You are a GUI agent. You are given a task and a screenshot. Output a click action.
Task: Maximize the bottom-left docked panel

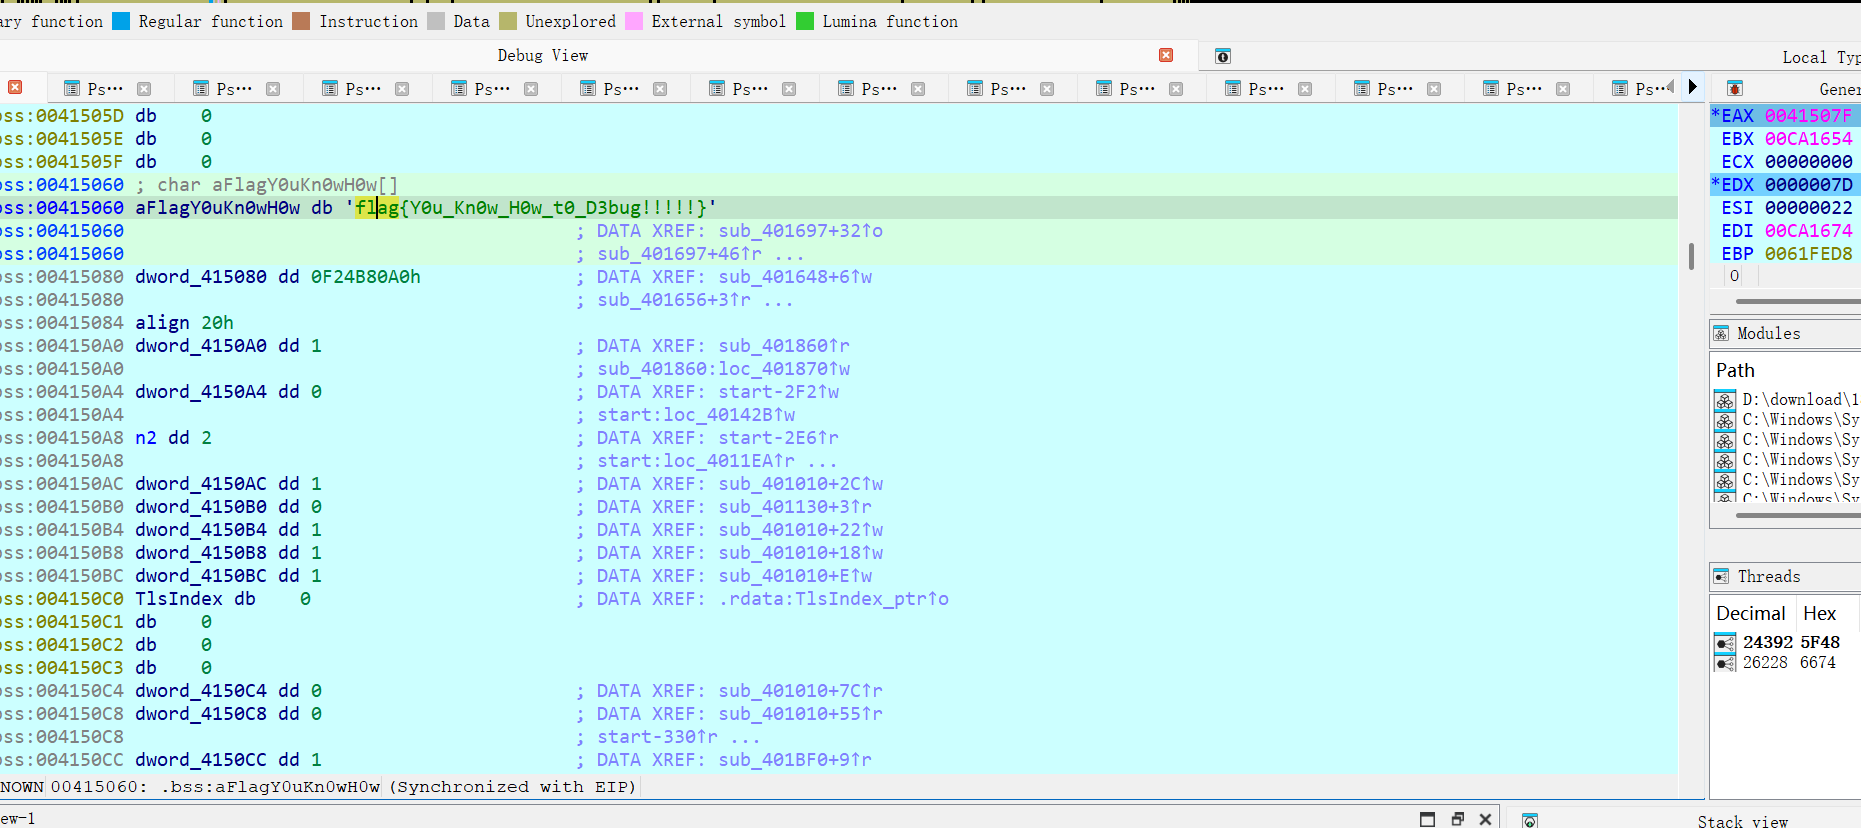(x=1428, y=819)
